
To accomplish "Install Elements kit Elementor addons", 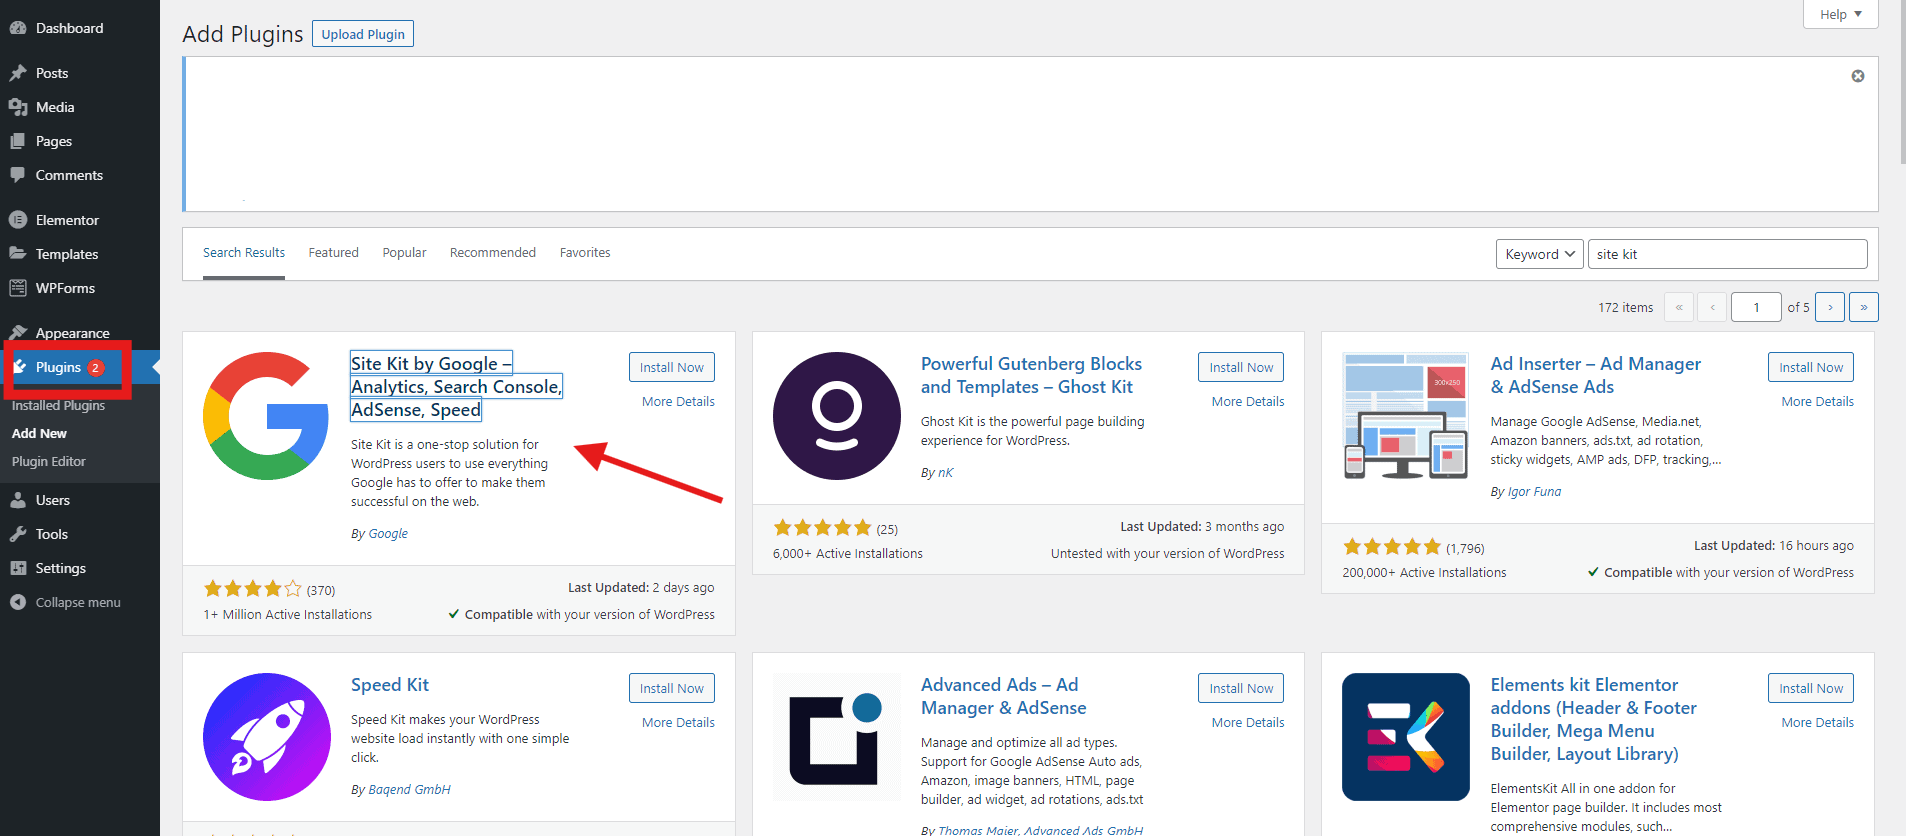I will click(x=1811, y=688).
